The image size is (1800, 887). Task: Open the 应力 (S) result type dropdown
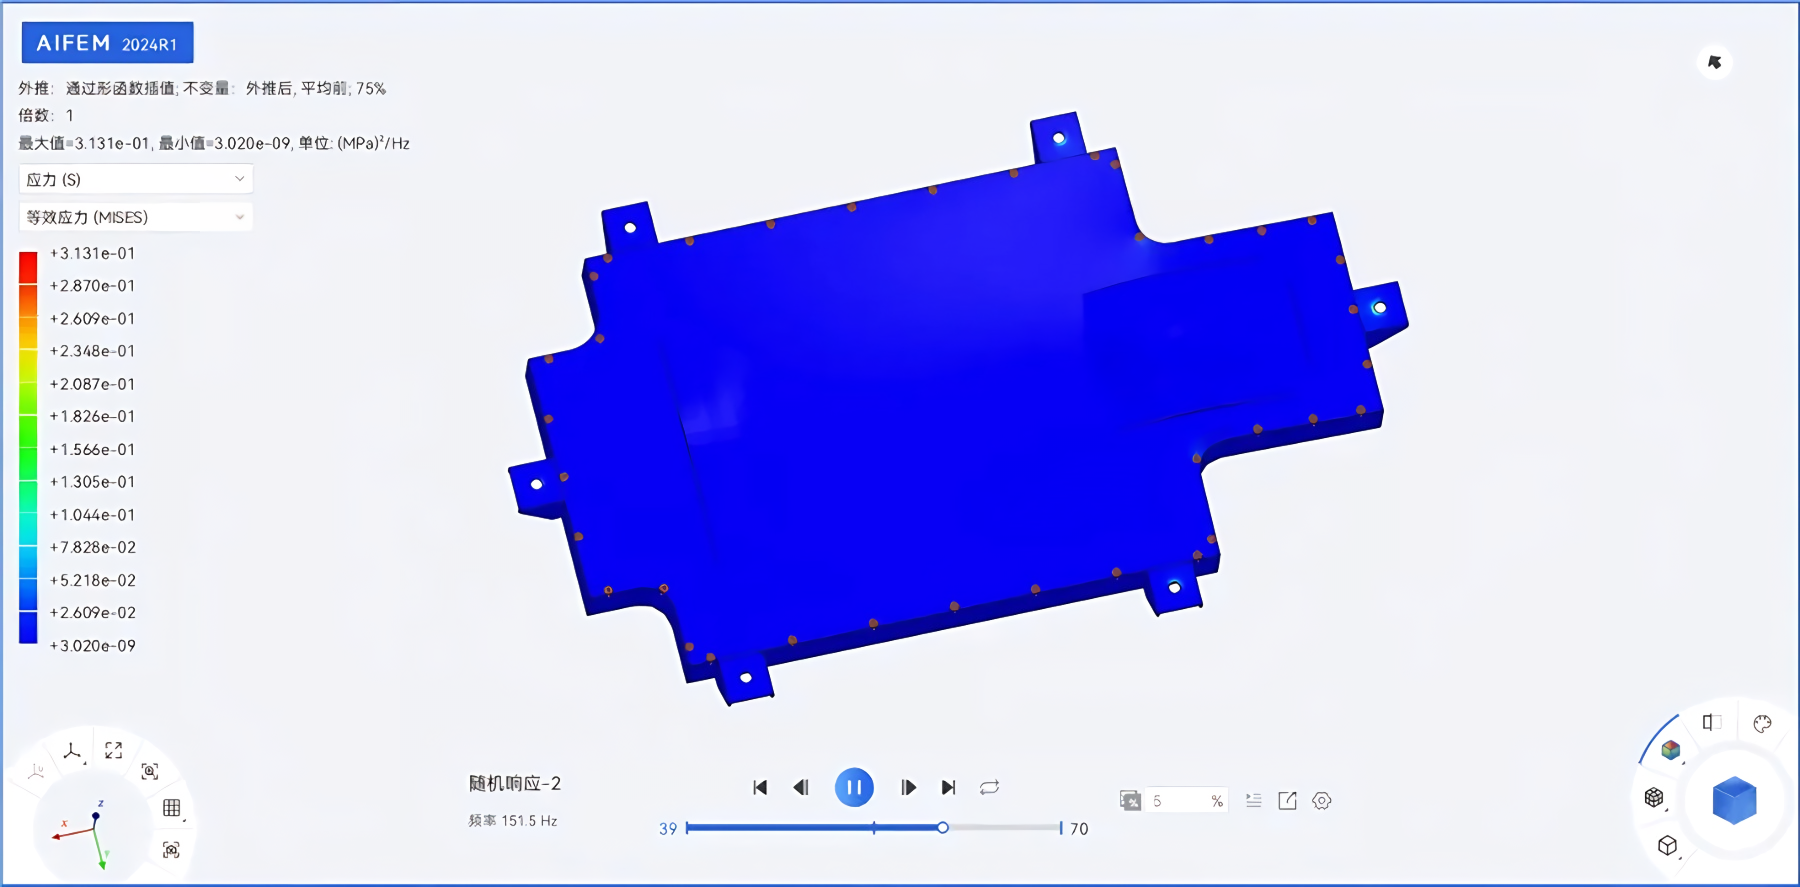(136, 179)
